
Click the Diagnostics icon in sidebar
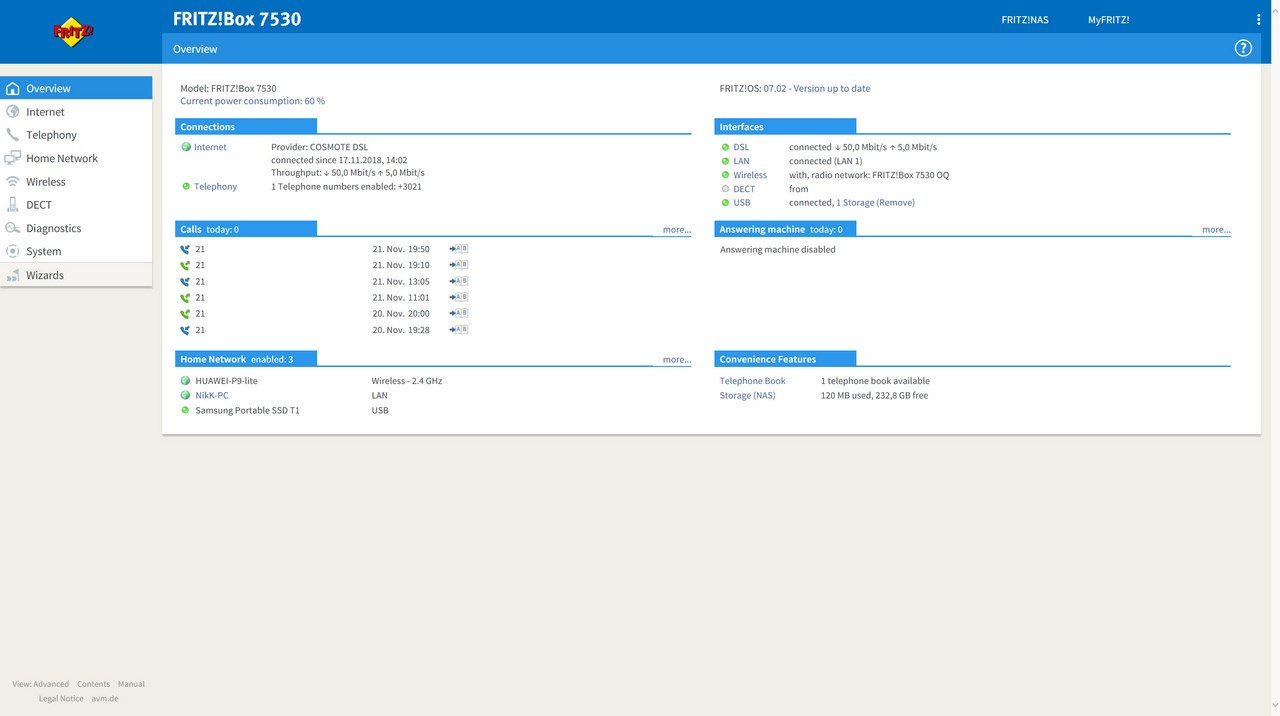13,228
